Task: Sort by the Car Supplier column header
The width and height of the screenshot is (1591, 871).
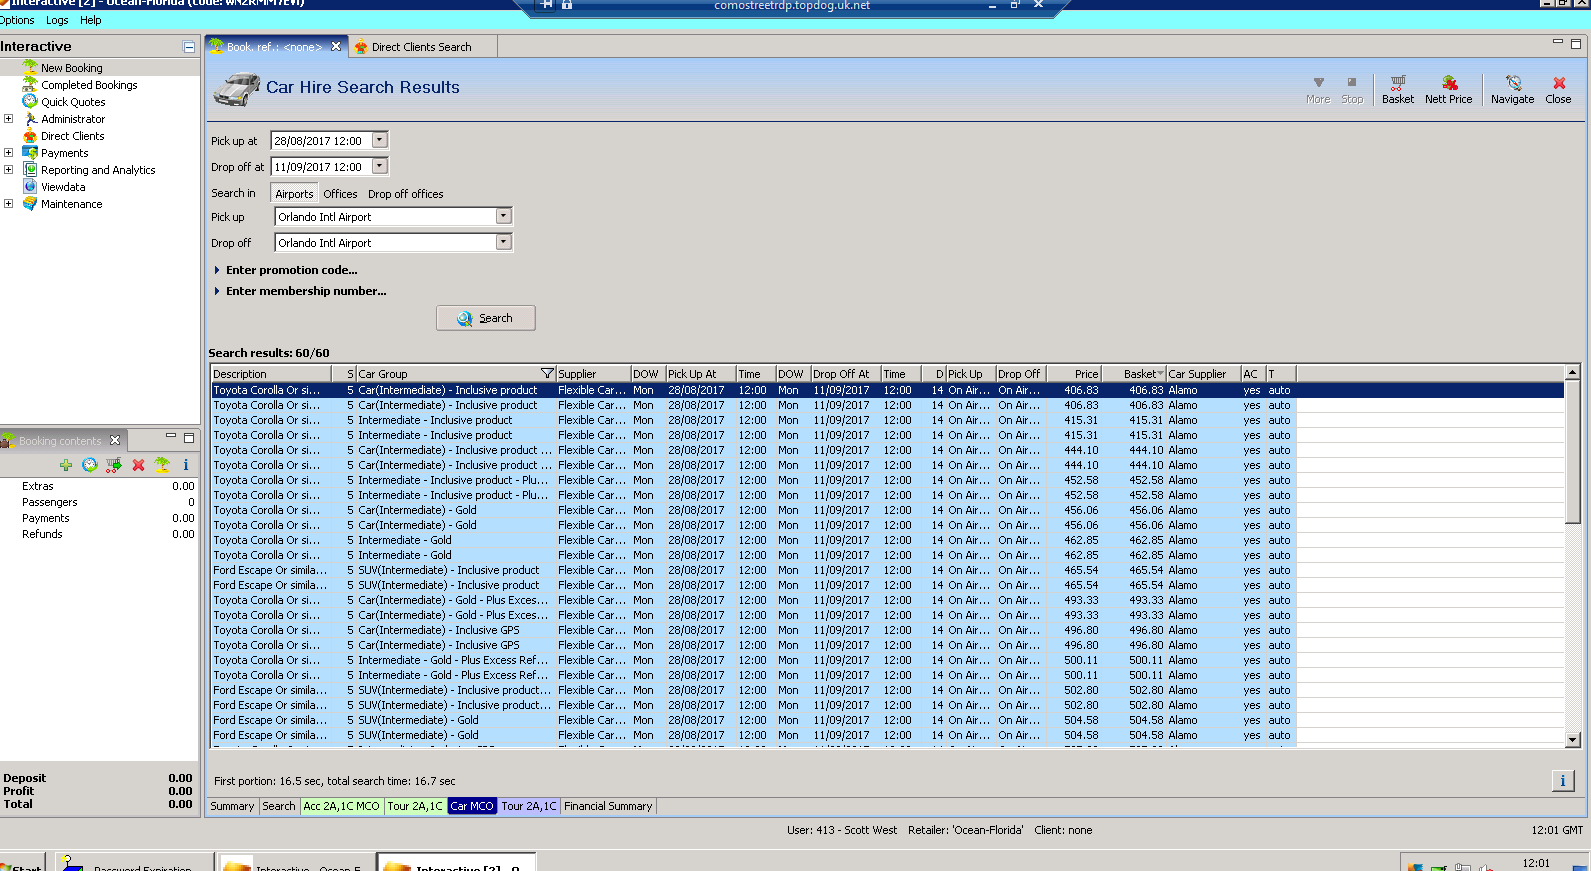Action: click(1203, 374)
